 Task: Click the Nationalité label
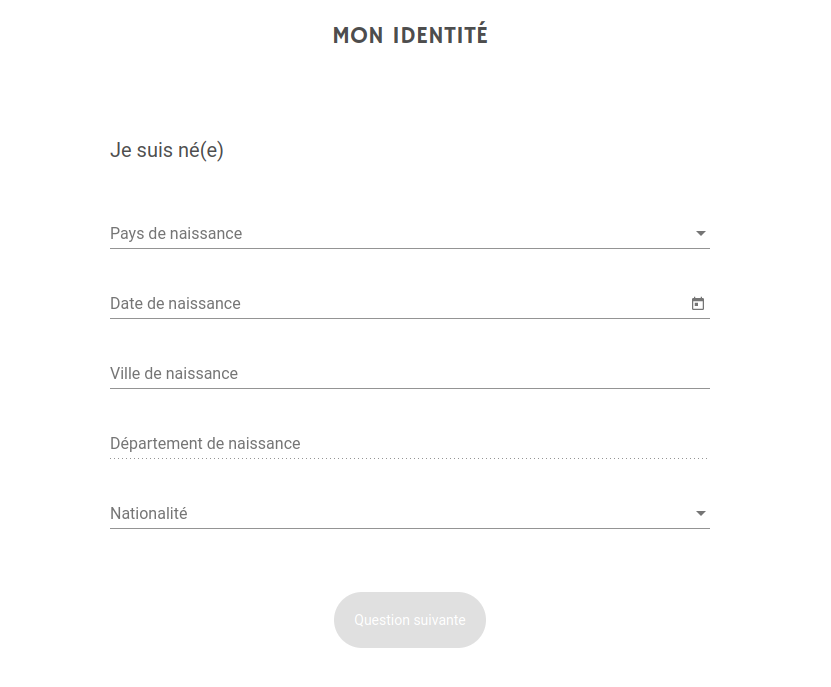148,513
